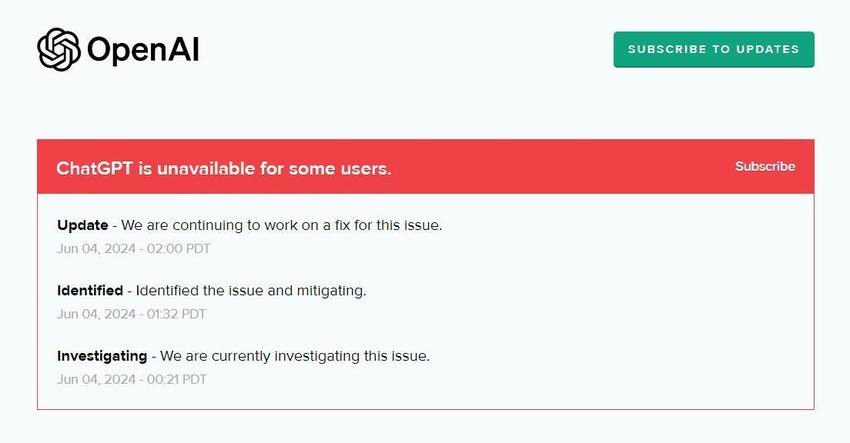
Task: Click "Identified the issue and mitigating" message
Action: [x=251, y=290]
